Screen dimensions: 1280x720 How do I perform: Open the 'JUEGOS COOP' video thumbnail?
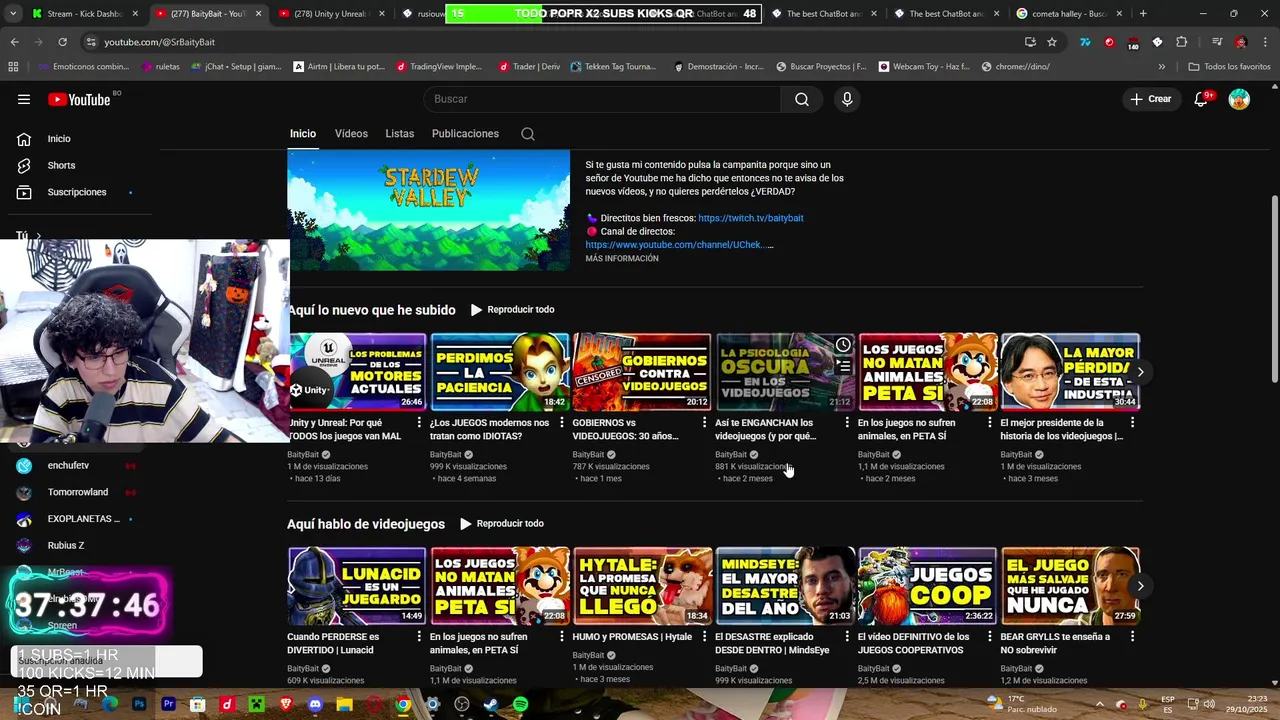pyautogui.click(x=927, y=586)
